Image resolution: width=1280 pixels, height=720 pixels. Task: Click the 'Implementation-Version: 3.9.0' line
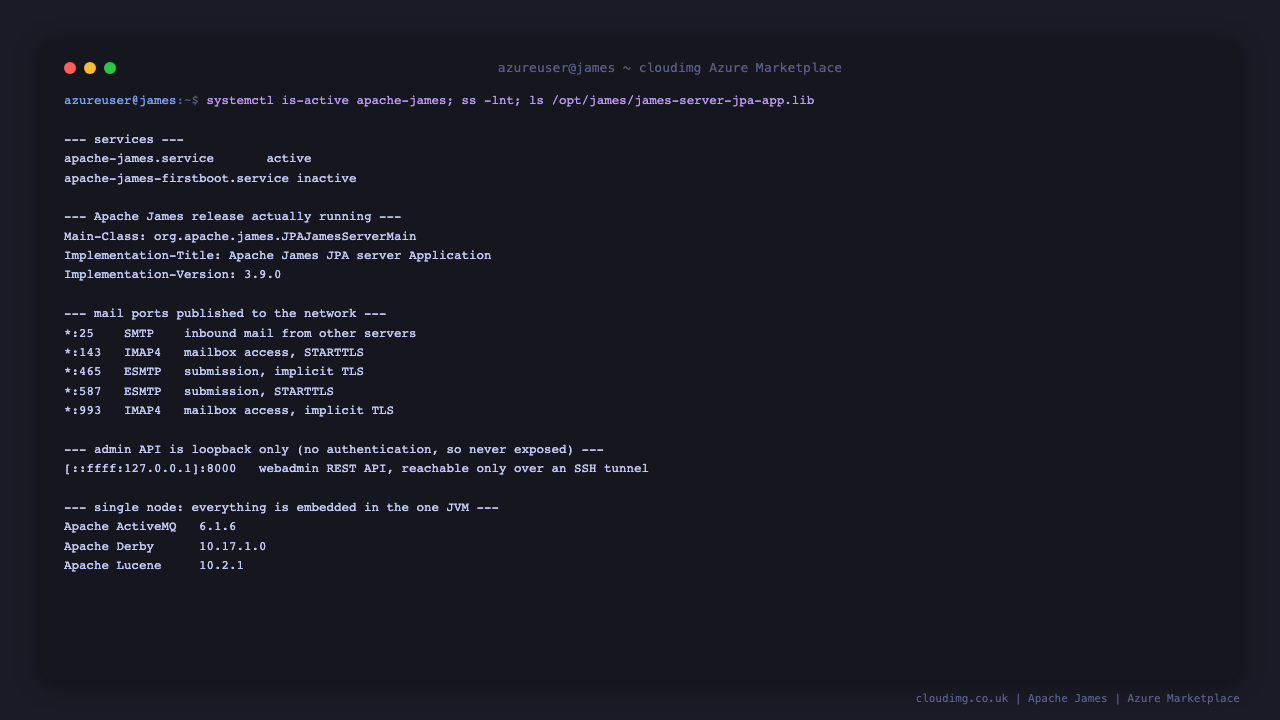pyautogui.click(x=173, y=275)
